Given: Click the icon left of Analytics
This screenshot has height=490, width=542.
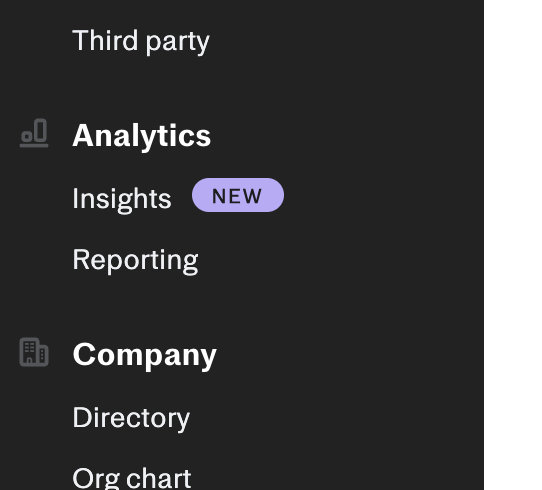Looking at the screenshot, I should [34, 133].
